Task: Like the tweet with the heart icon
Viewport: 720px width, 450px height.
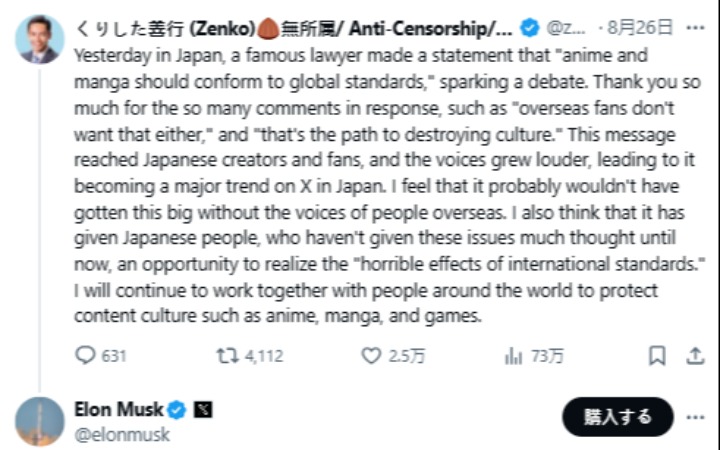Action: tap(371, 355)
